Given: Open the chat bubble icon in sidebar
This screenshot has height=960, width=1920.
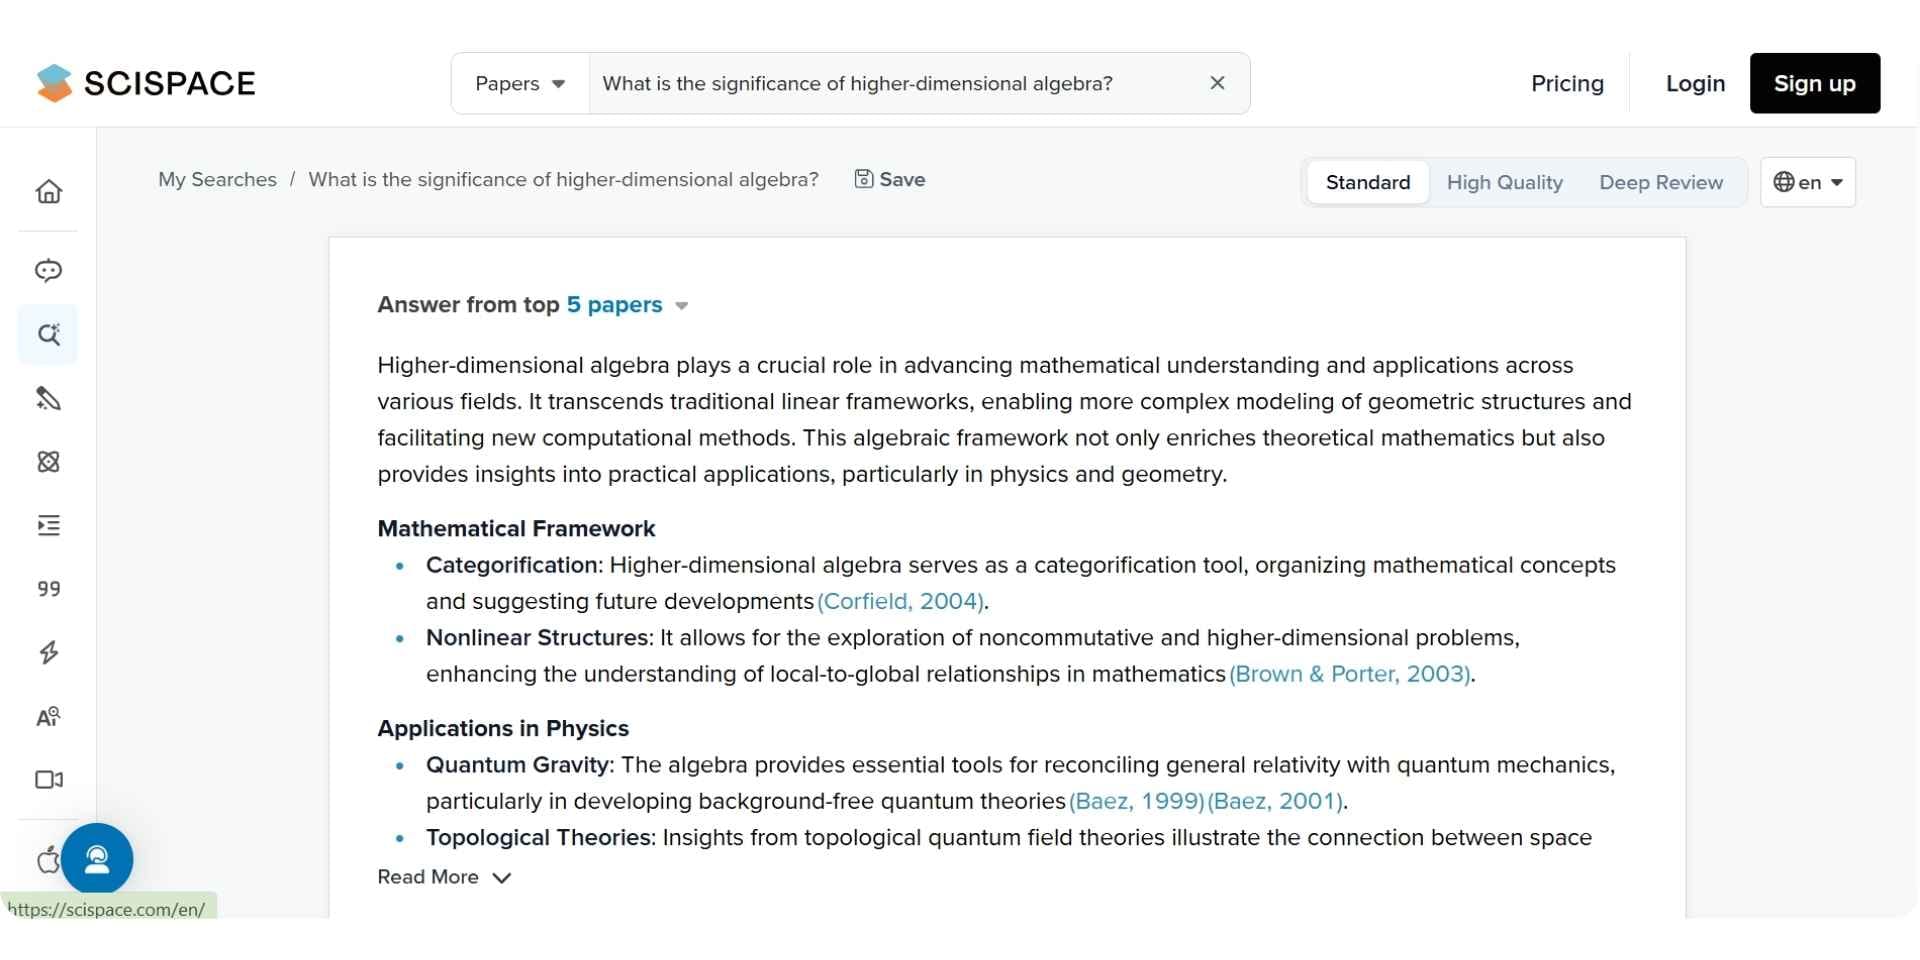Looking at the screenshot, I should point(48,271).
